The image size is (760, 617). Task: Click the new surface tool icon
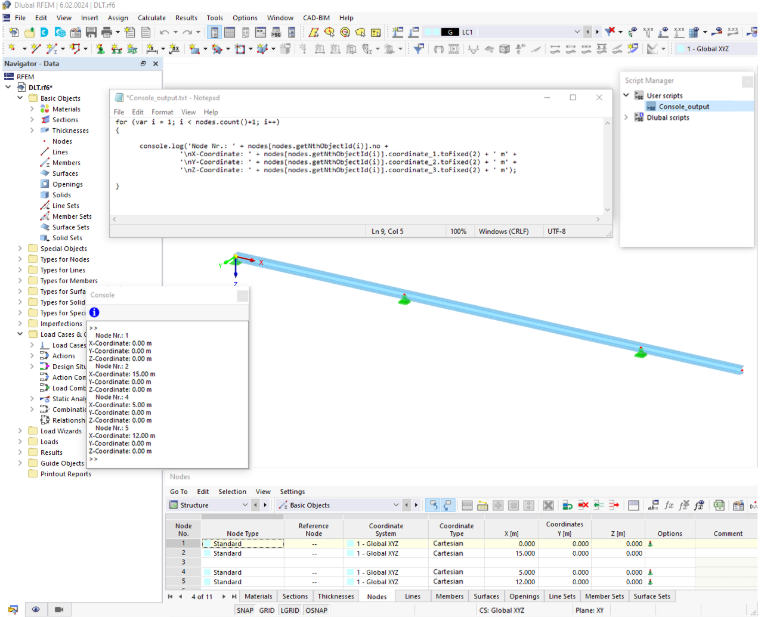tap(195, 49)
